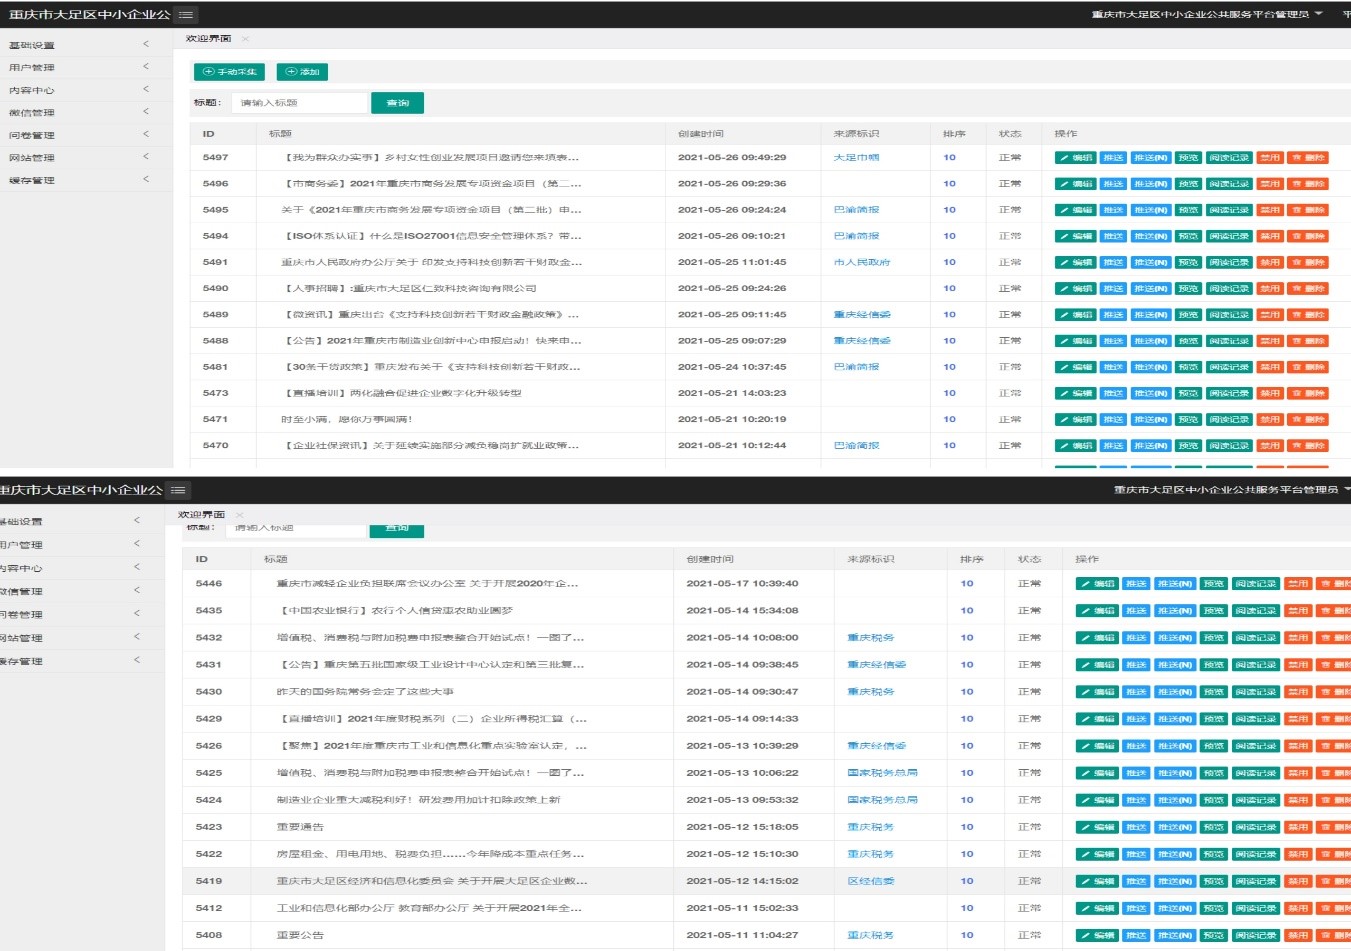This screenshot has width=1351, height=951.
Task: Click the trash 删除 icon for row 5490
Action: click(x=1297, y=289)
